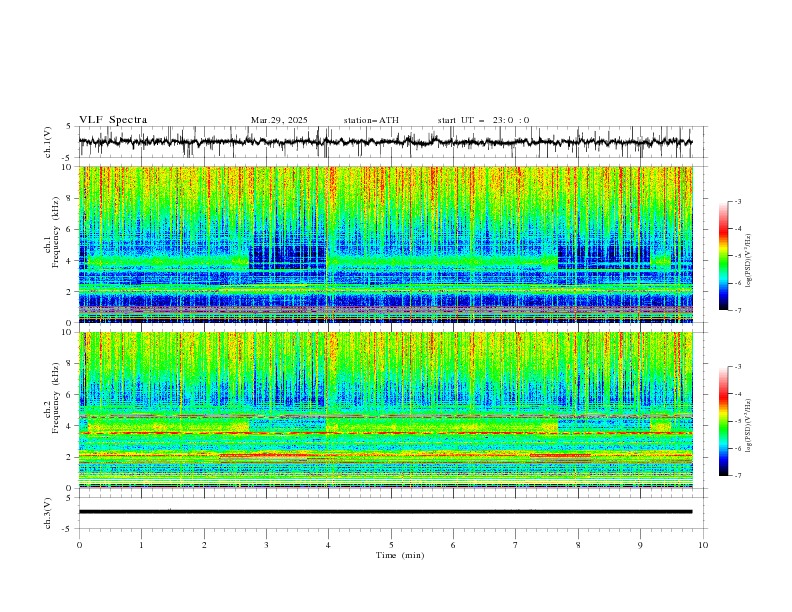
Task: Click time axis tick label "5"
Action: click(391, 545)
